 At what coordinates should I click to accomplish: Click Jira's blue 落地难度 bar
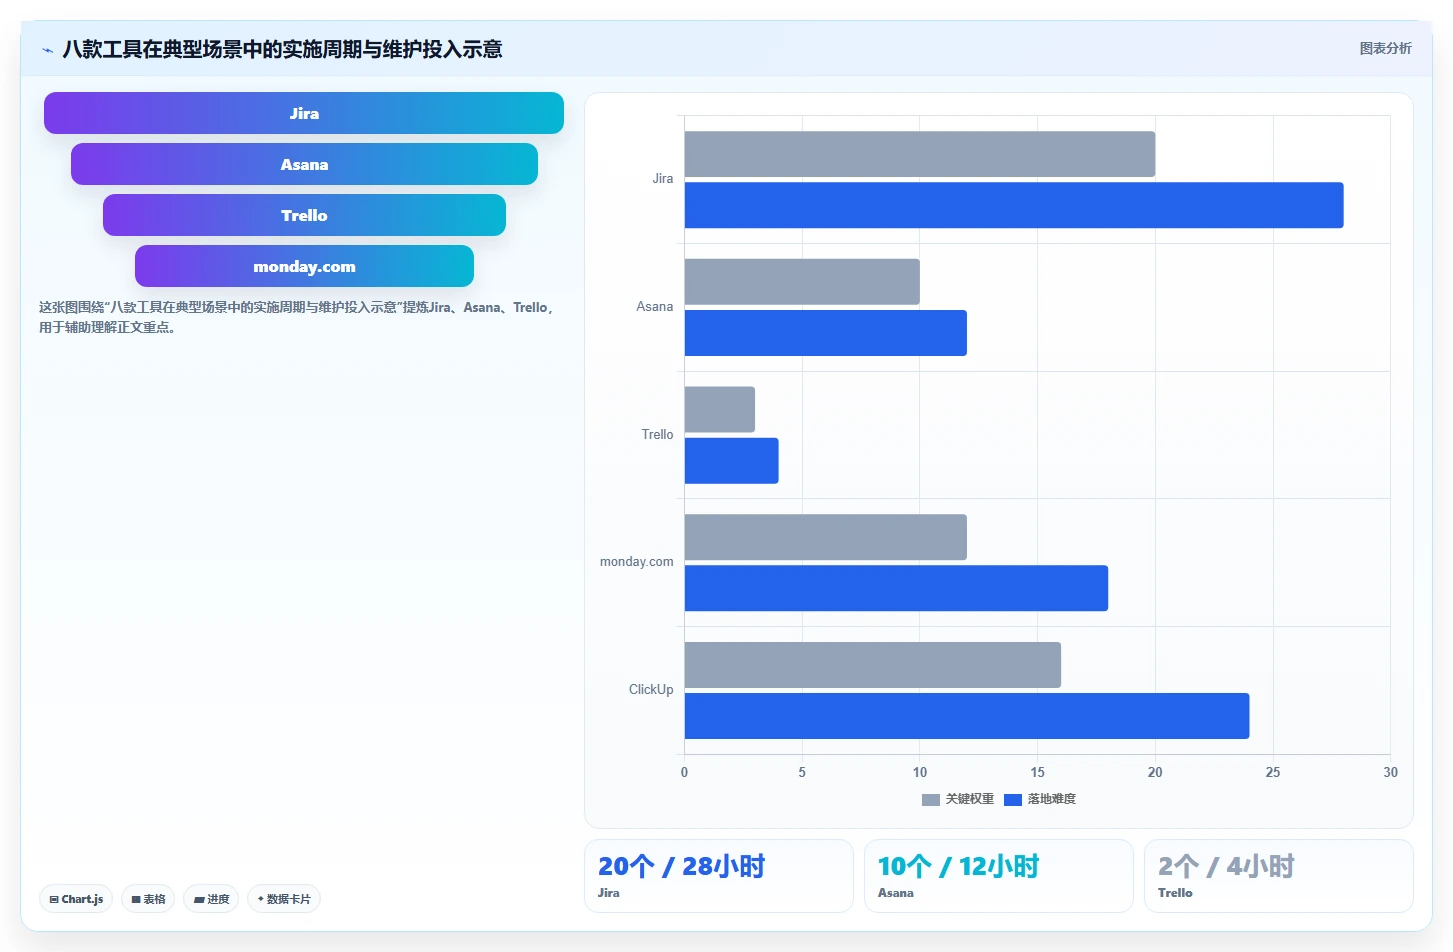click(1014, 205)
